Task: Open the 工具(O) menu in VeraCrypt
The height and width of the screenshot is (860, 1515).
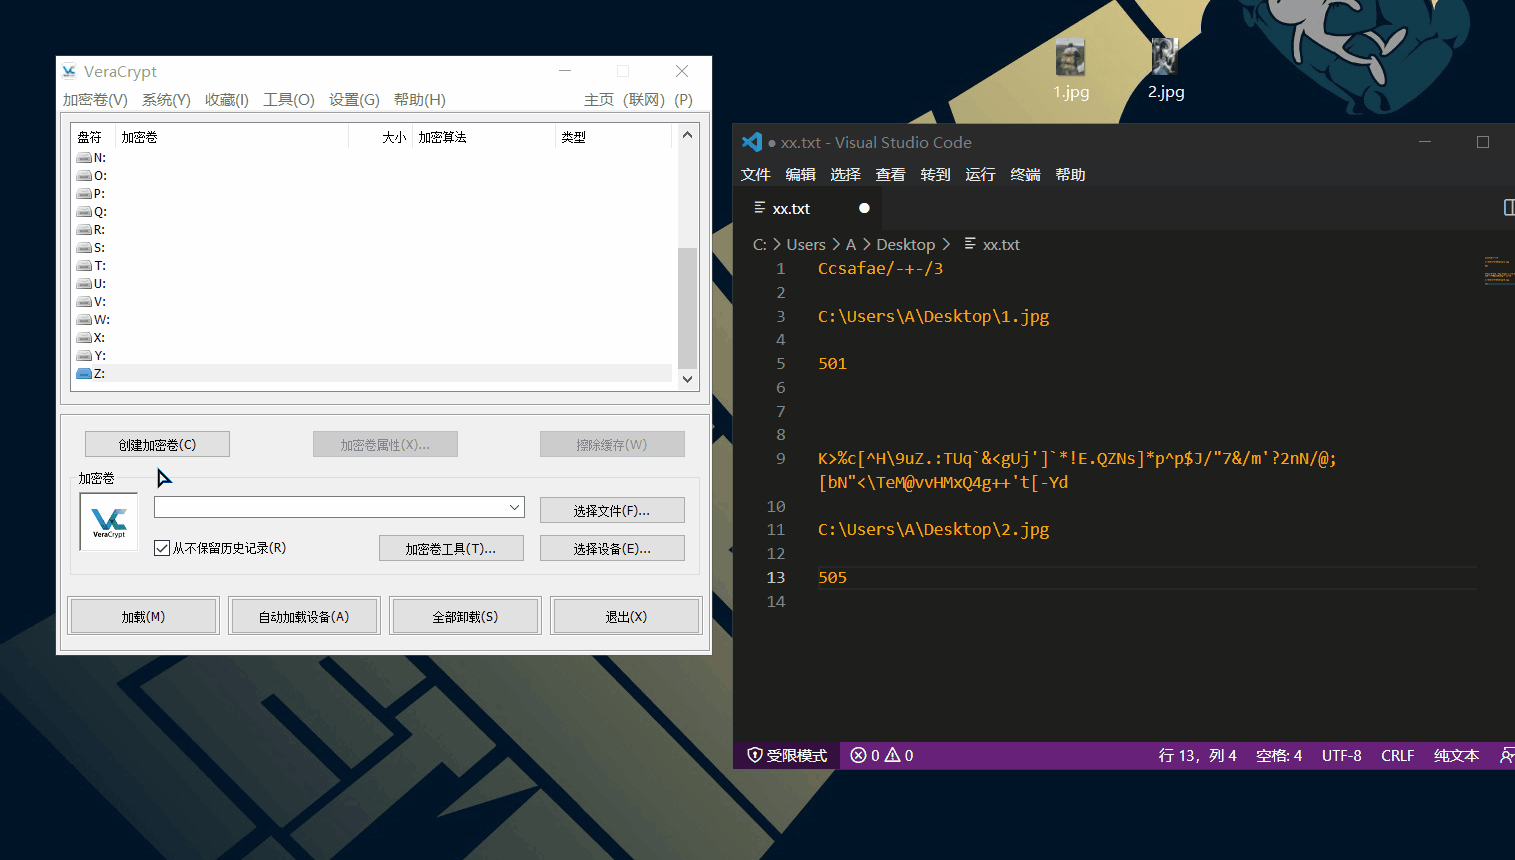Action: coord(288,100)
